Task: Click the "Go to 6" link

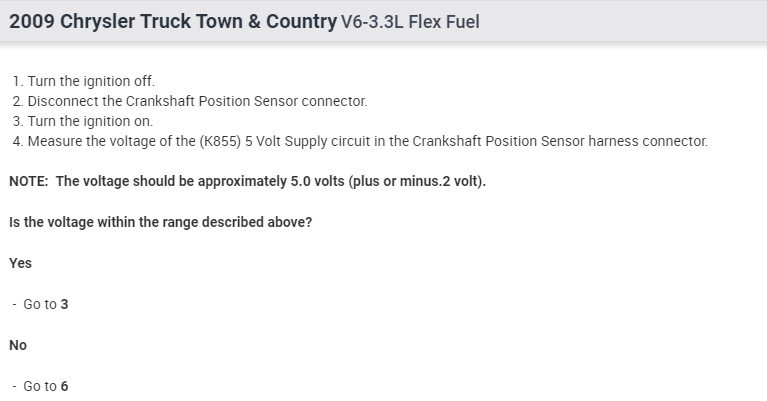Action: 45,386
